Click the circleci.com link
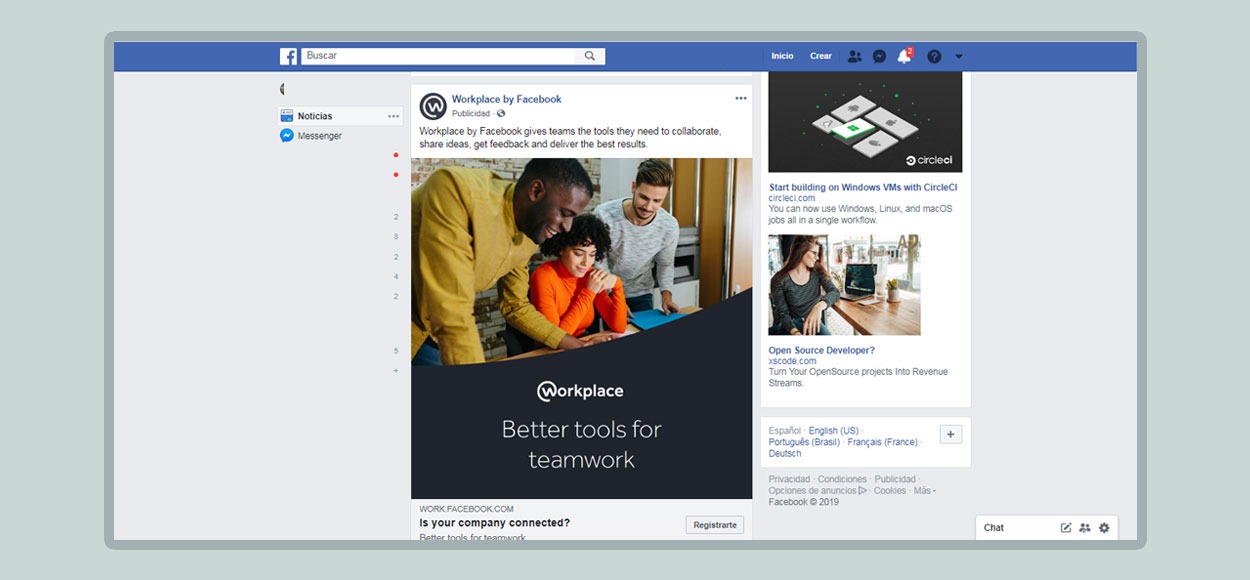Image resolution: width=1250 pixels, height=580 pixels. (792, 198)
